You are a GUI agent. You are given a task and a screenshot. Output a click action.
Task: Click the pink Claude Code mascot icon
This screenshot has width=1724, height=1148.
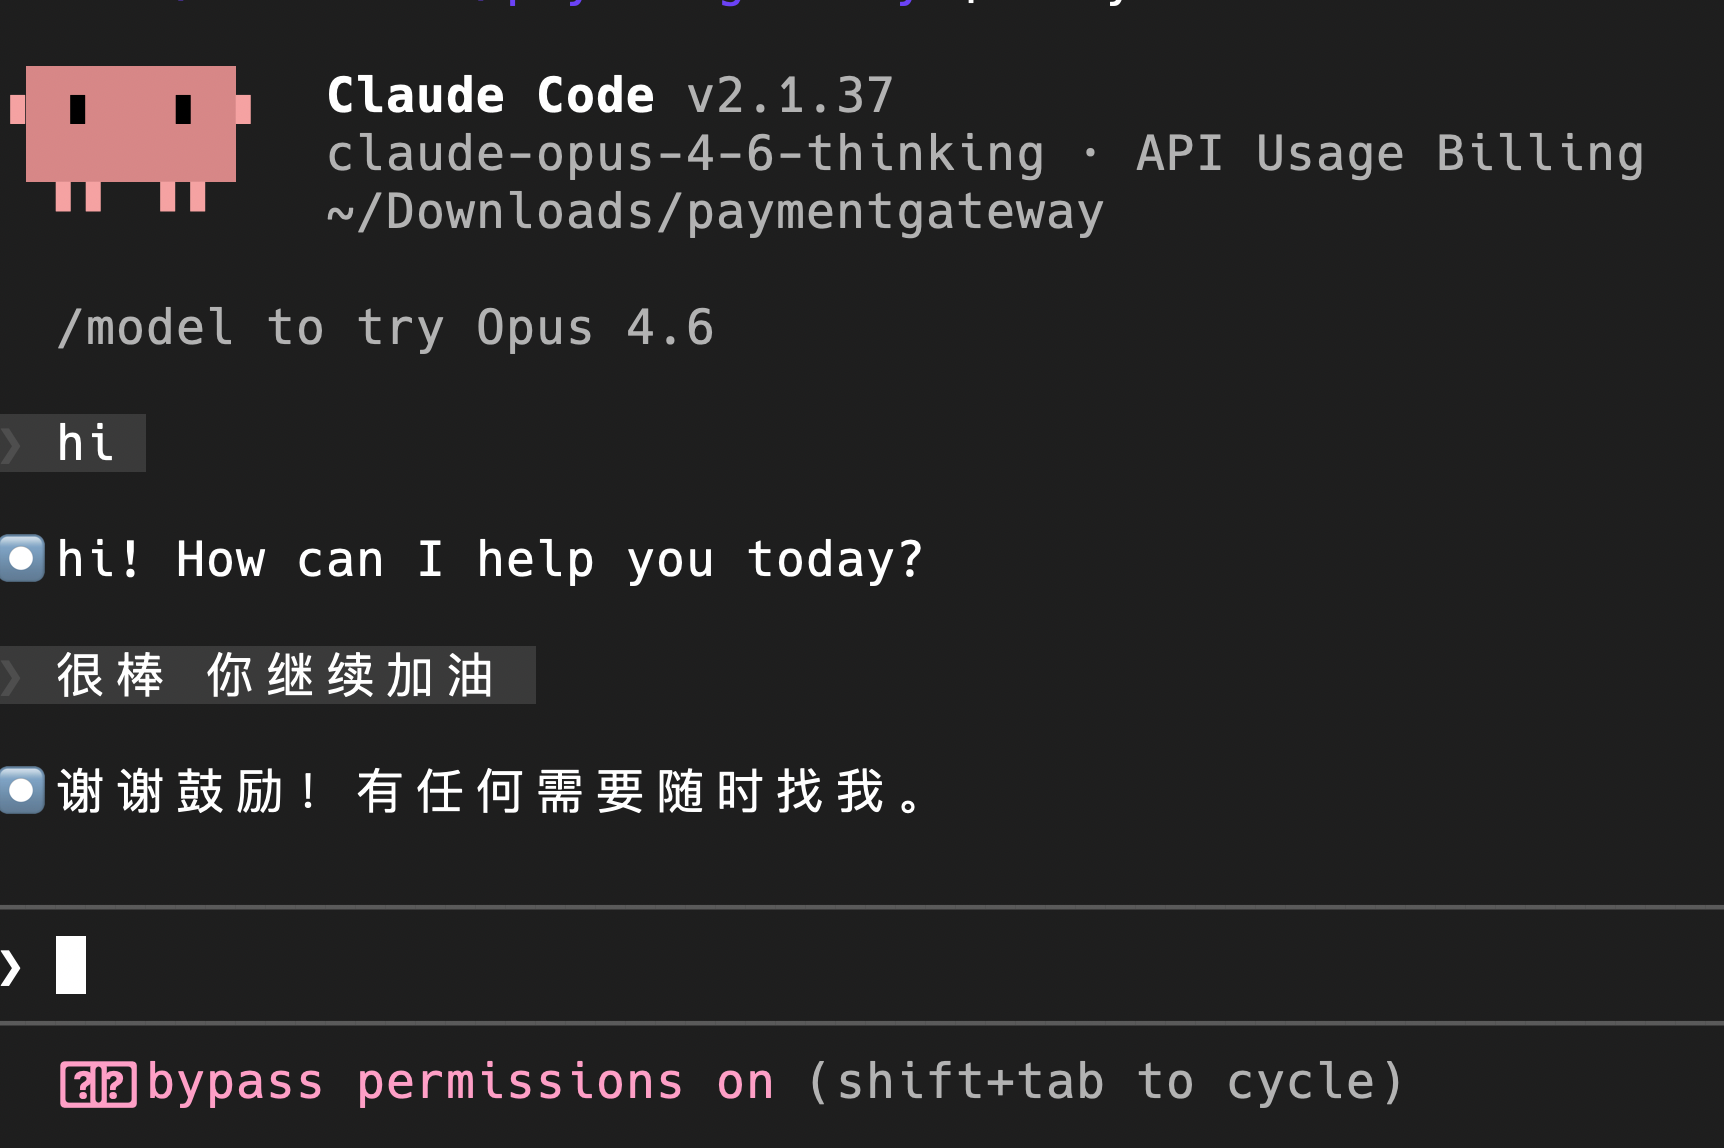[x=131, y=135]
